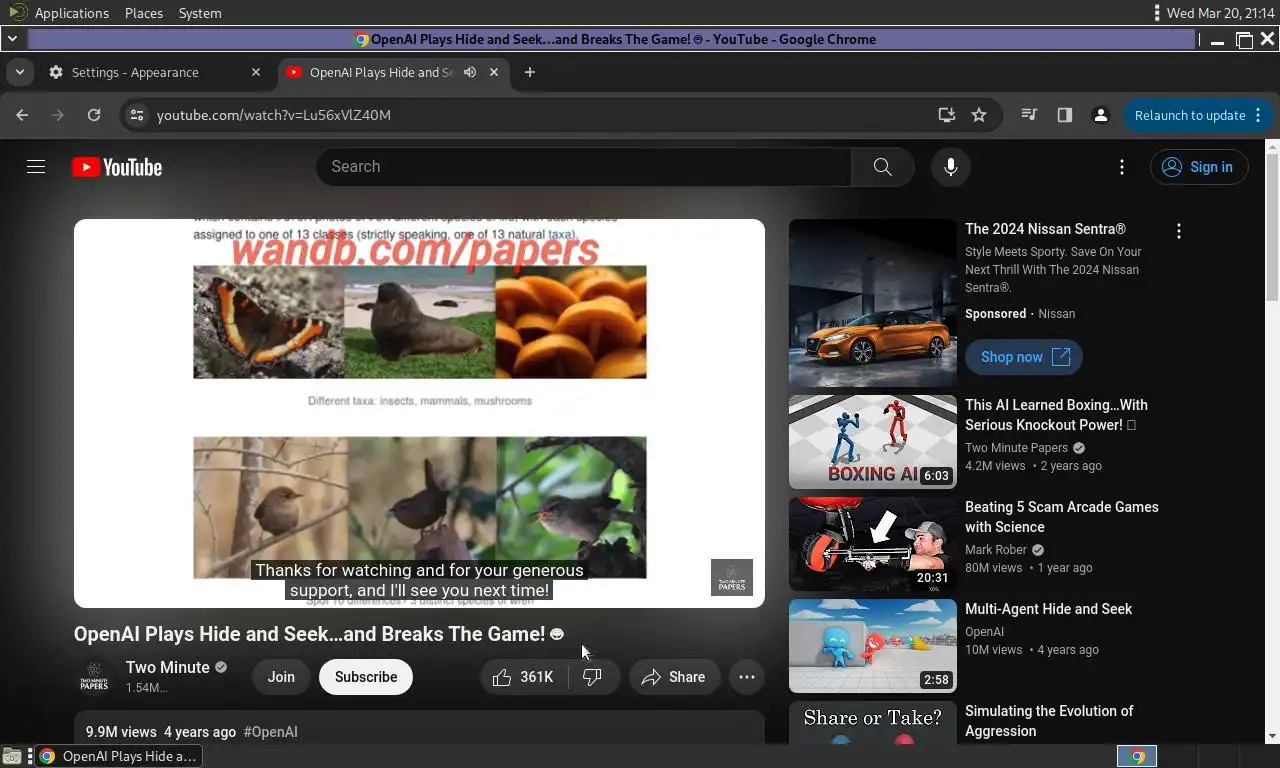Open the Two Minute channel name link
1280x768 pixels.
coord(167,667)
